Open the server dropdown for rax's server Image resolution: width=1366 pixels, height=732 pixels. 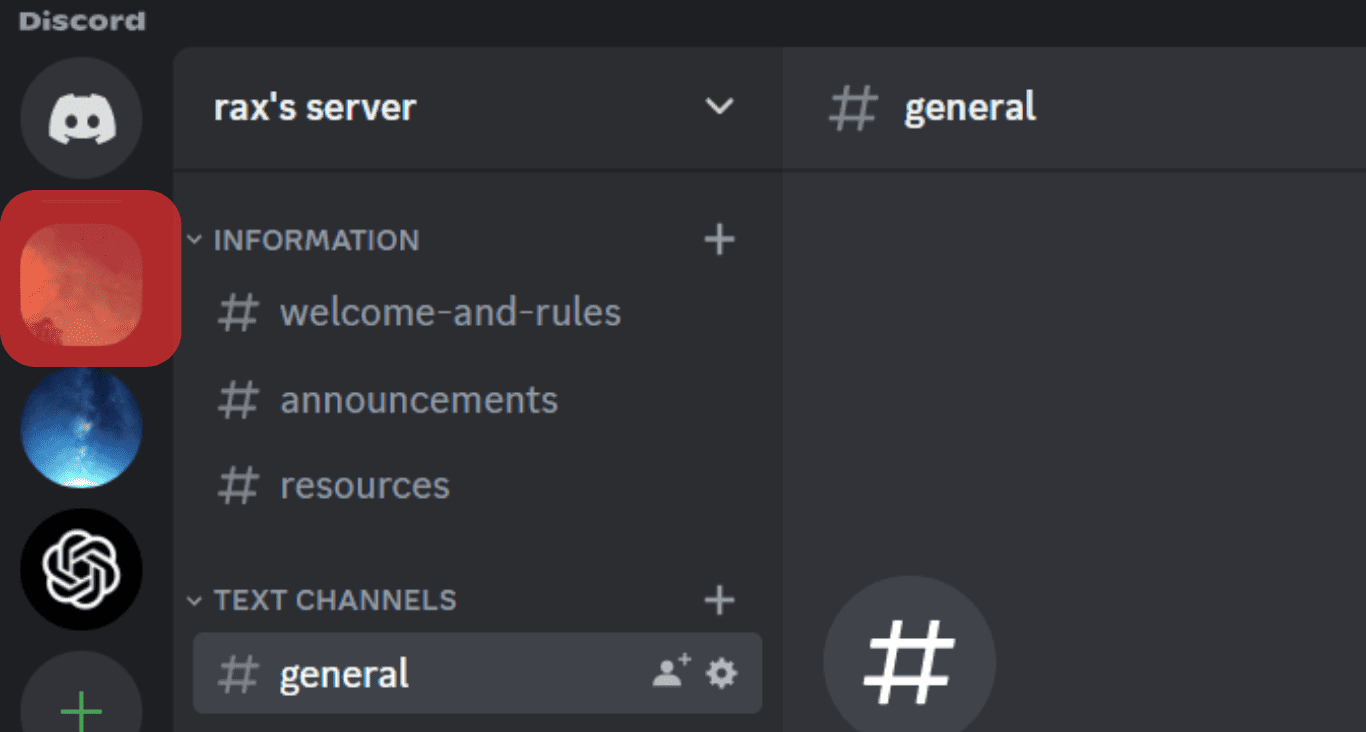click(x=720, y=108)
